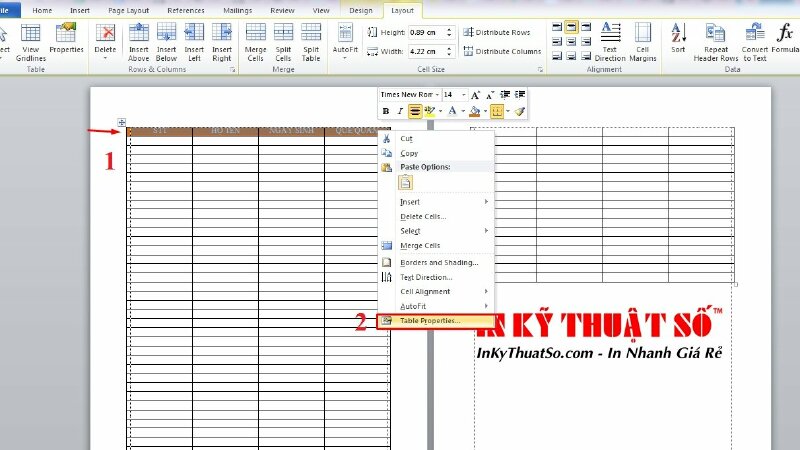Screen dimensions: 800x450
Task: Choose Copy from context menu
Action: click(436, 153)
